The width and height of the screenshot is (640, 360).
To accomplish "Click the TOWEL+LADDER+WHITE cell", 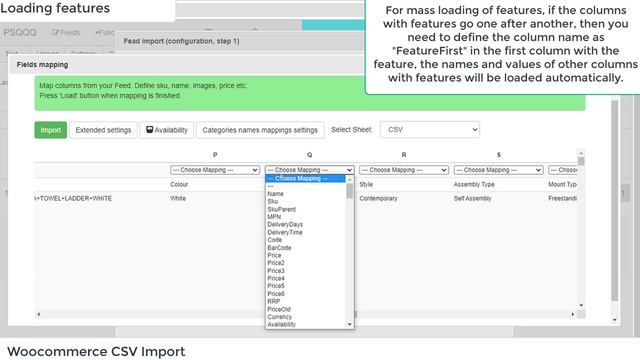I will (73, 198).
